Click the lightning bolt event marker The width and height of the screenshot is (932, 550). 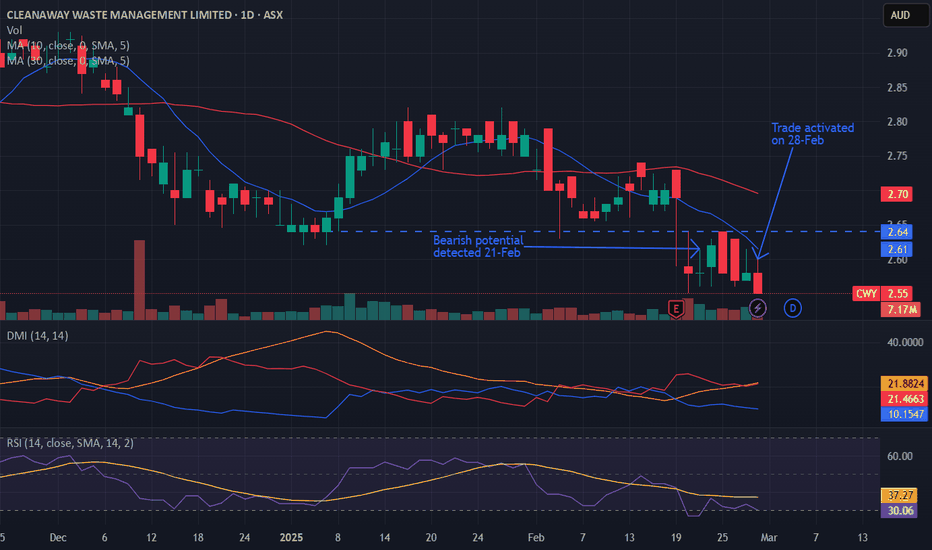[x=758, y=308]
